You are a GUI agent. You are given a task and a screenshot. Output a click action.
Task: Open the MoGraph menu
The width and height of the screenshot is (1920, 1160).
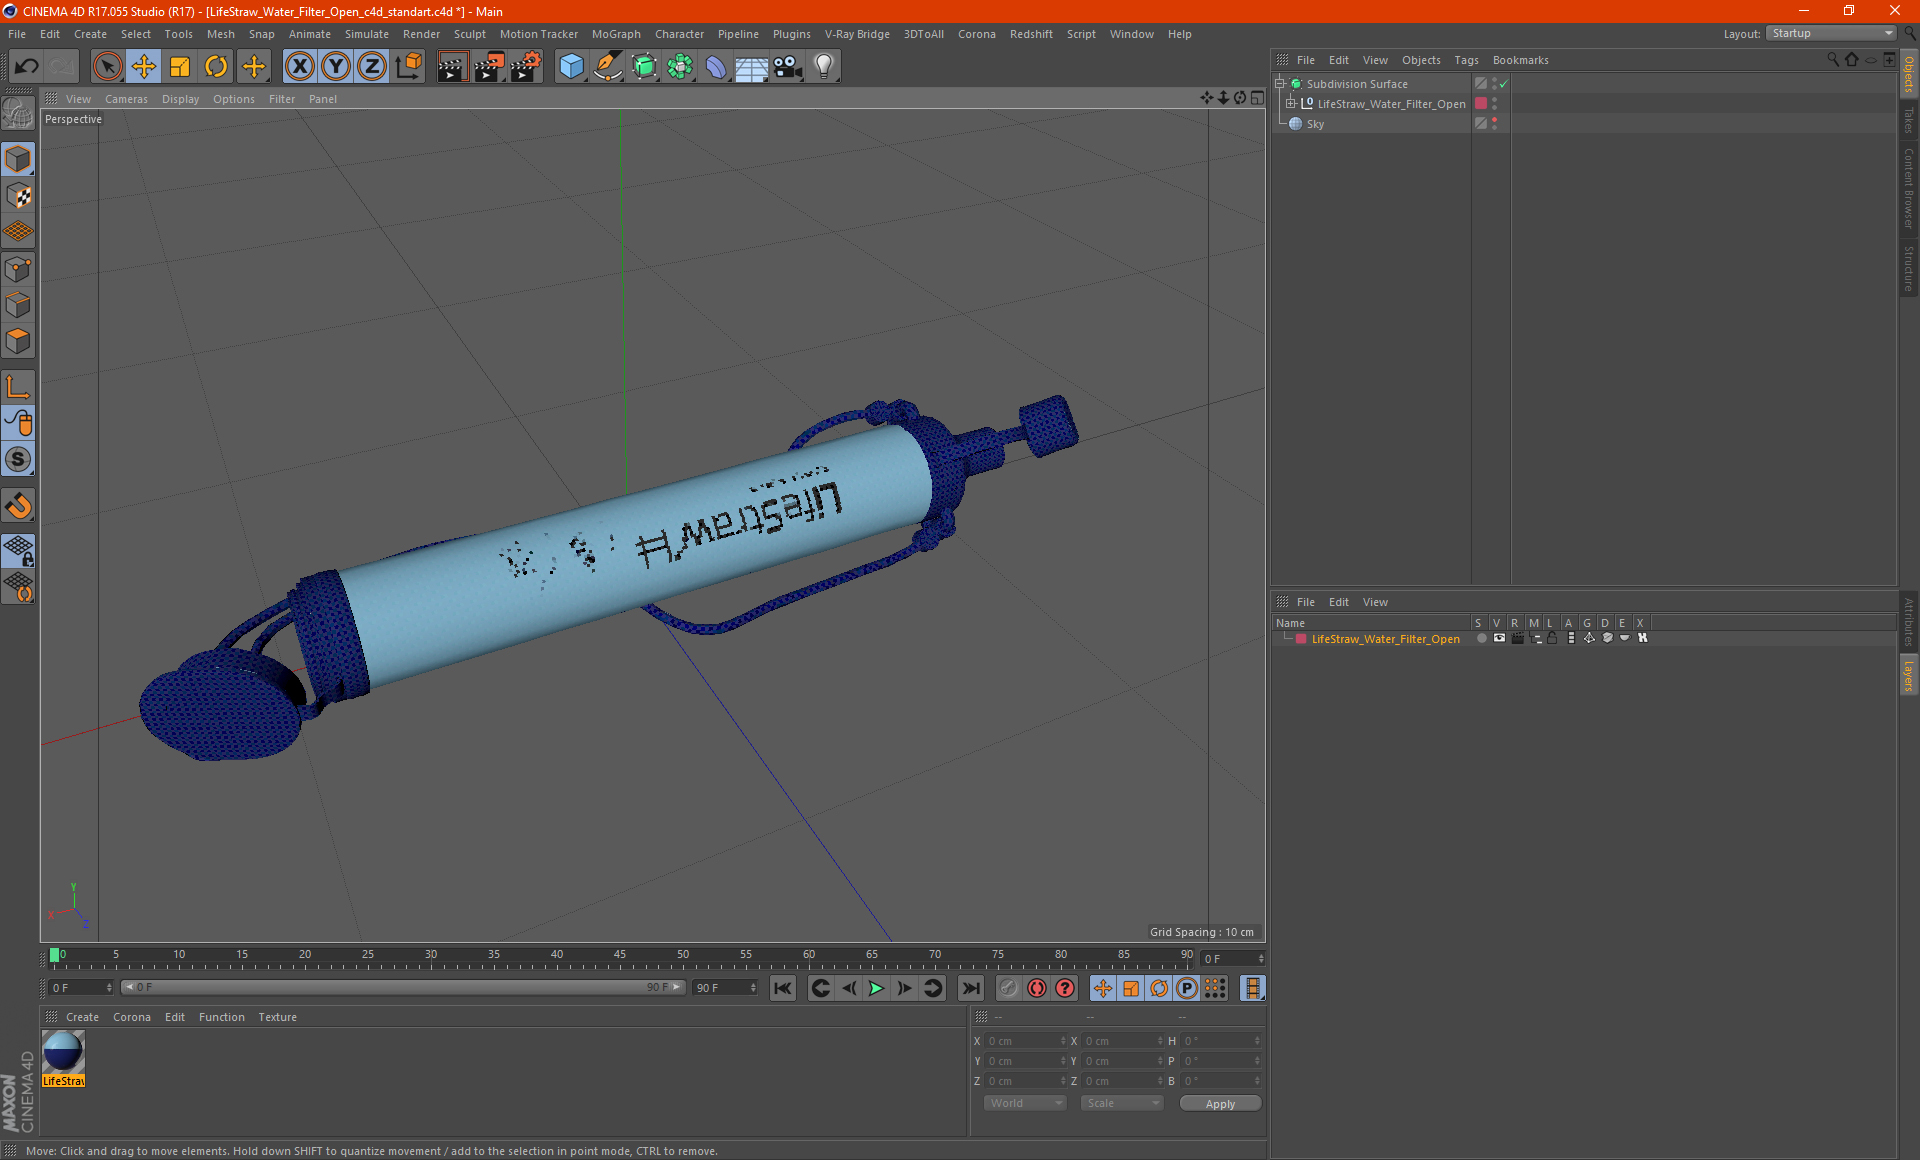[616, 34]
